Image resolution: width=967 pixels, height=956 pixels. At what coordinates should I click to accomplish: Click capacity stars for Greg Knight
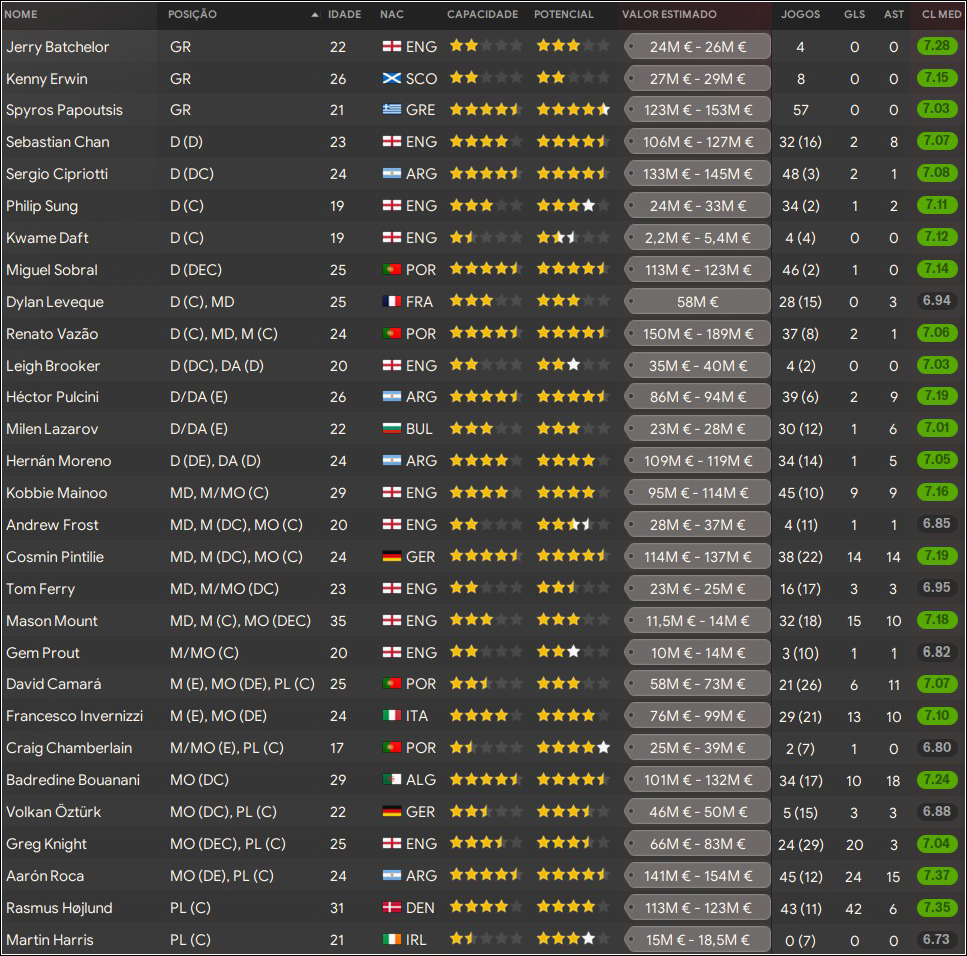(x=486, y=844)
